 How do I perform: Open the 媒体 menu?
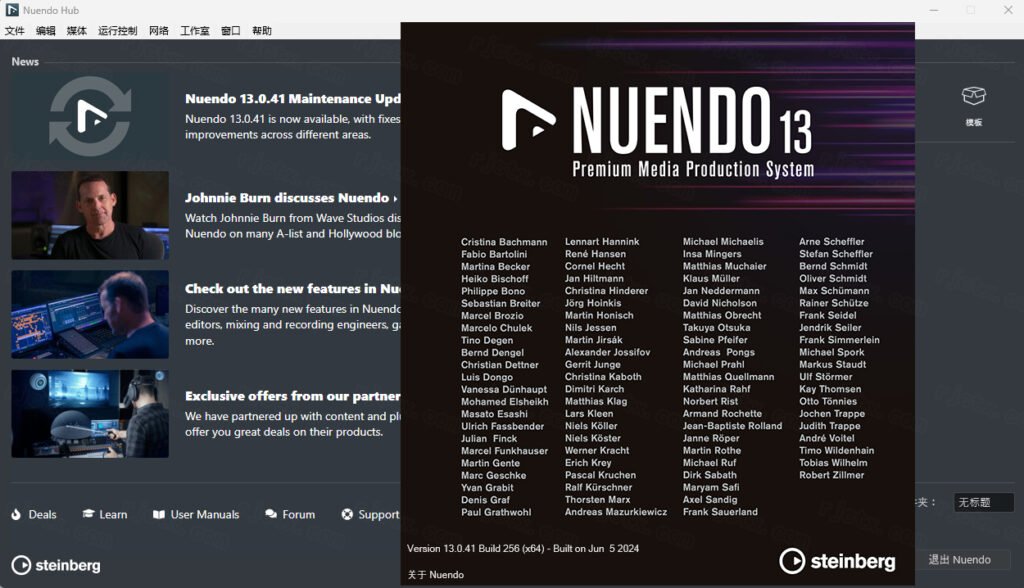(76, 31)
